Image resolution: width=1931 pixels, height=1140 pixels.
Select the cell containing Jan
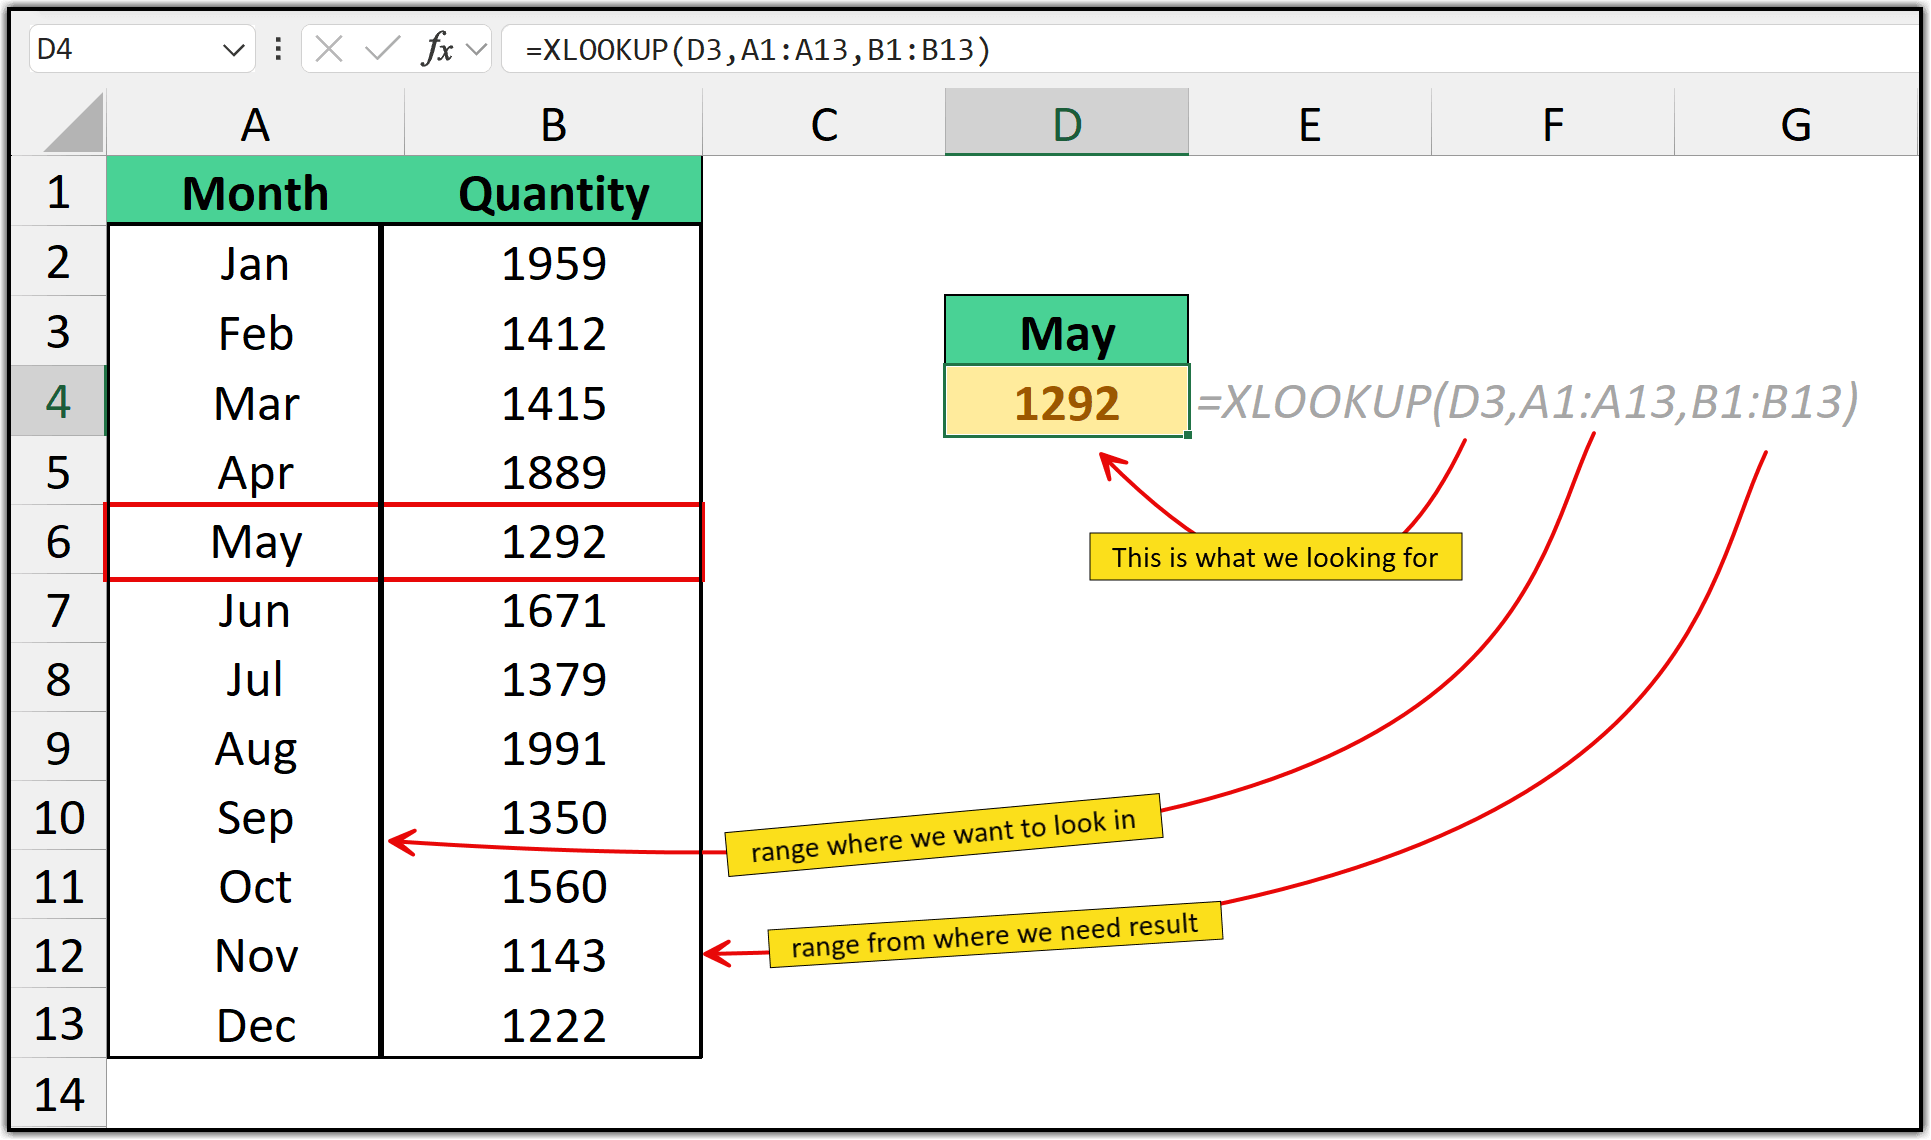[x=245, y=263]
